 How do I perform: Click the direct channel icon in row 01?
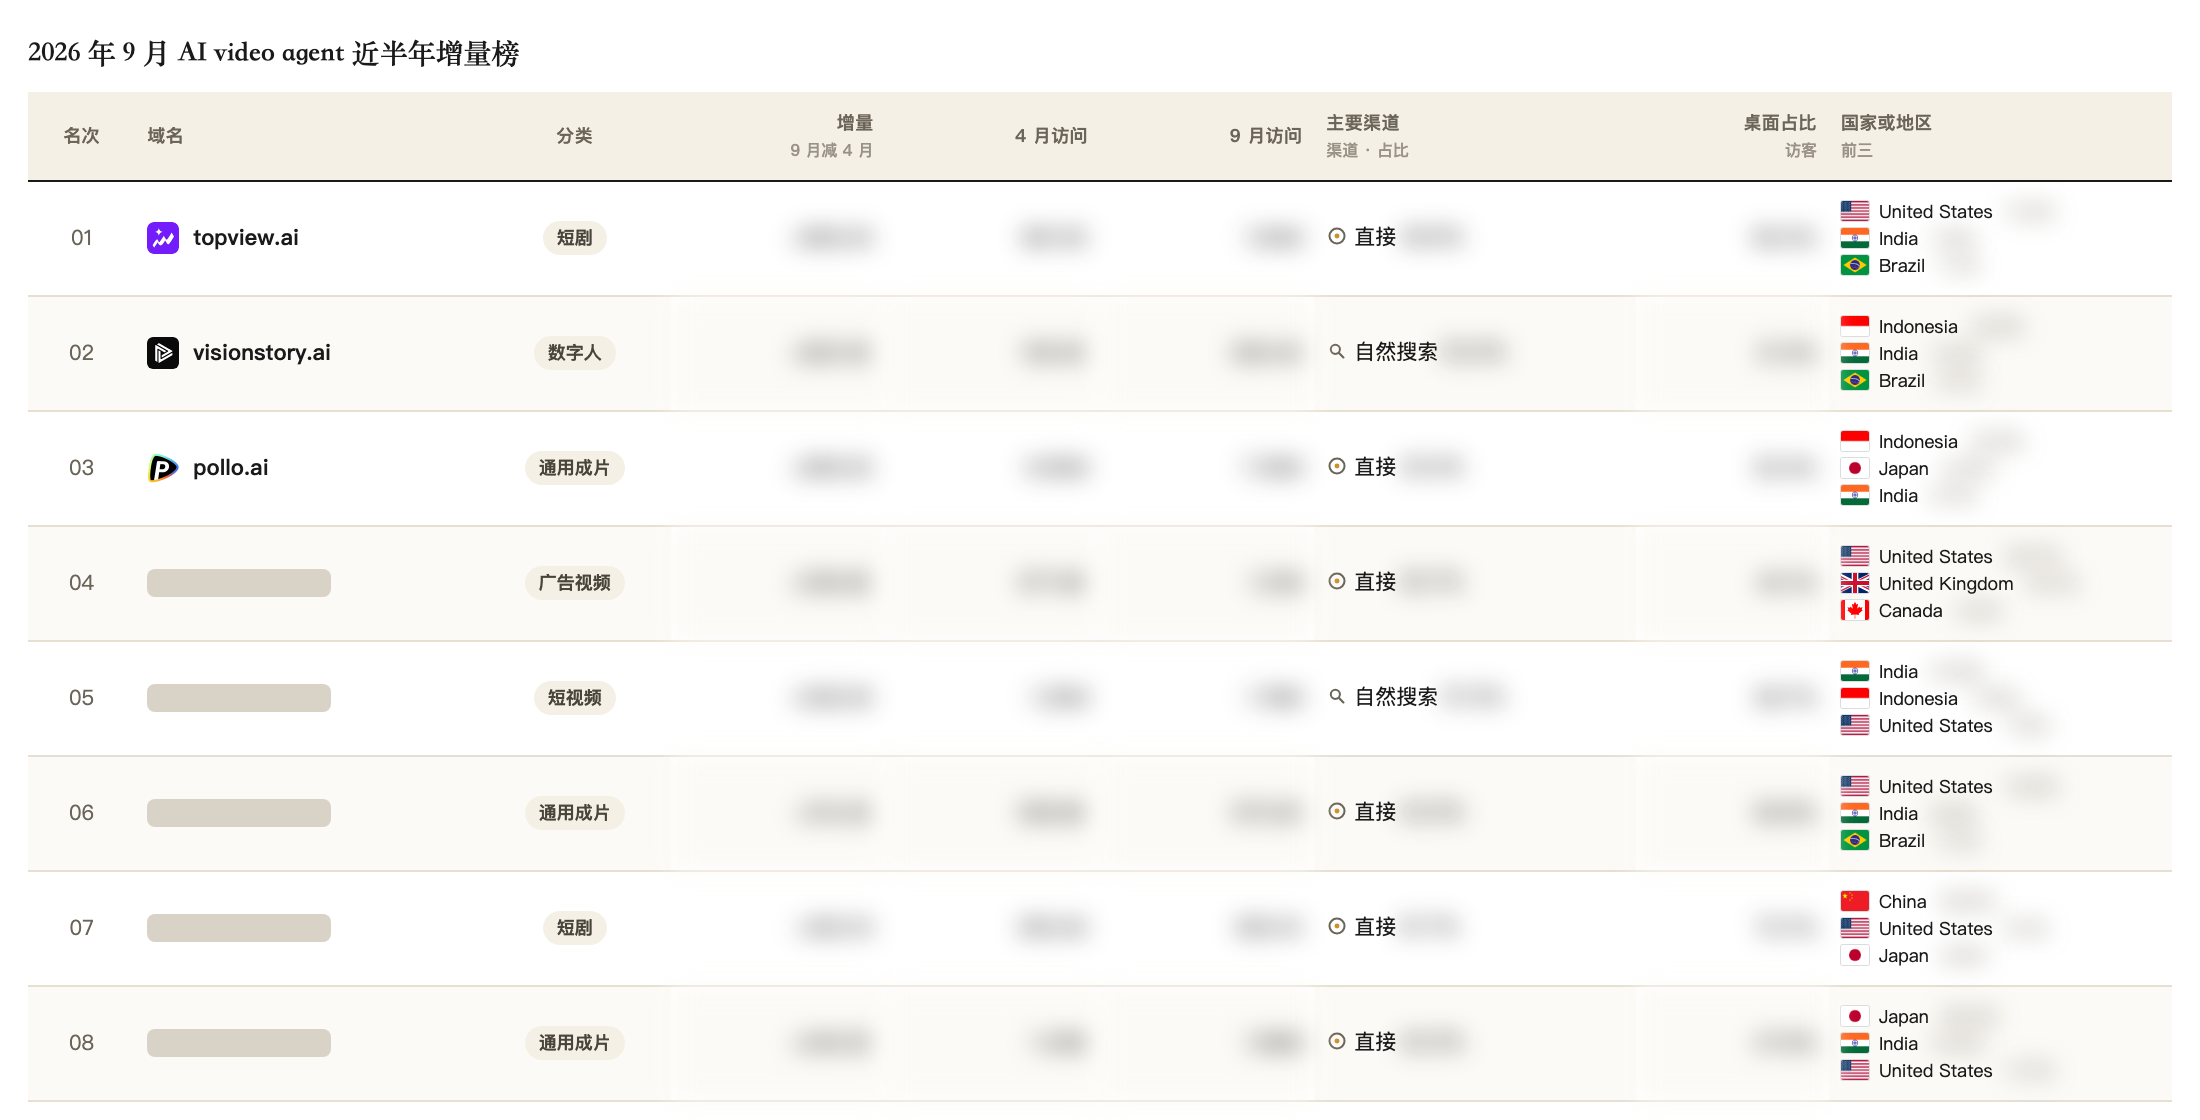pos(1337,237)
